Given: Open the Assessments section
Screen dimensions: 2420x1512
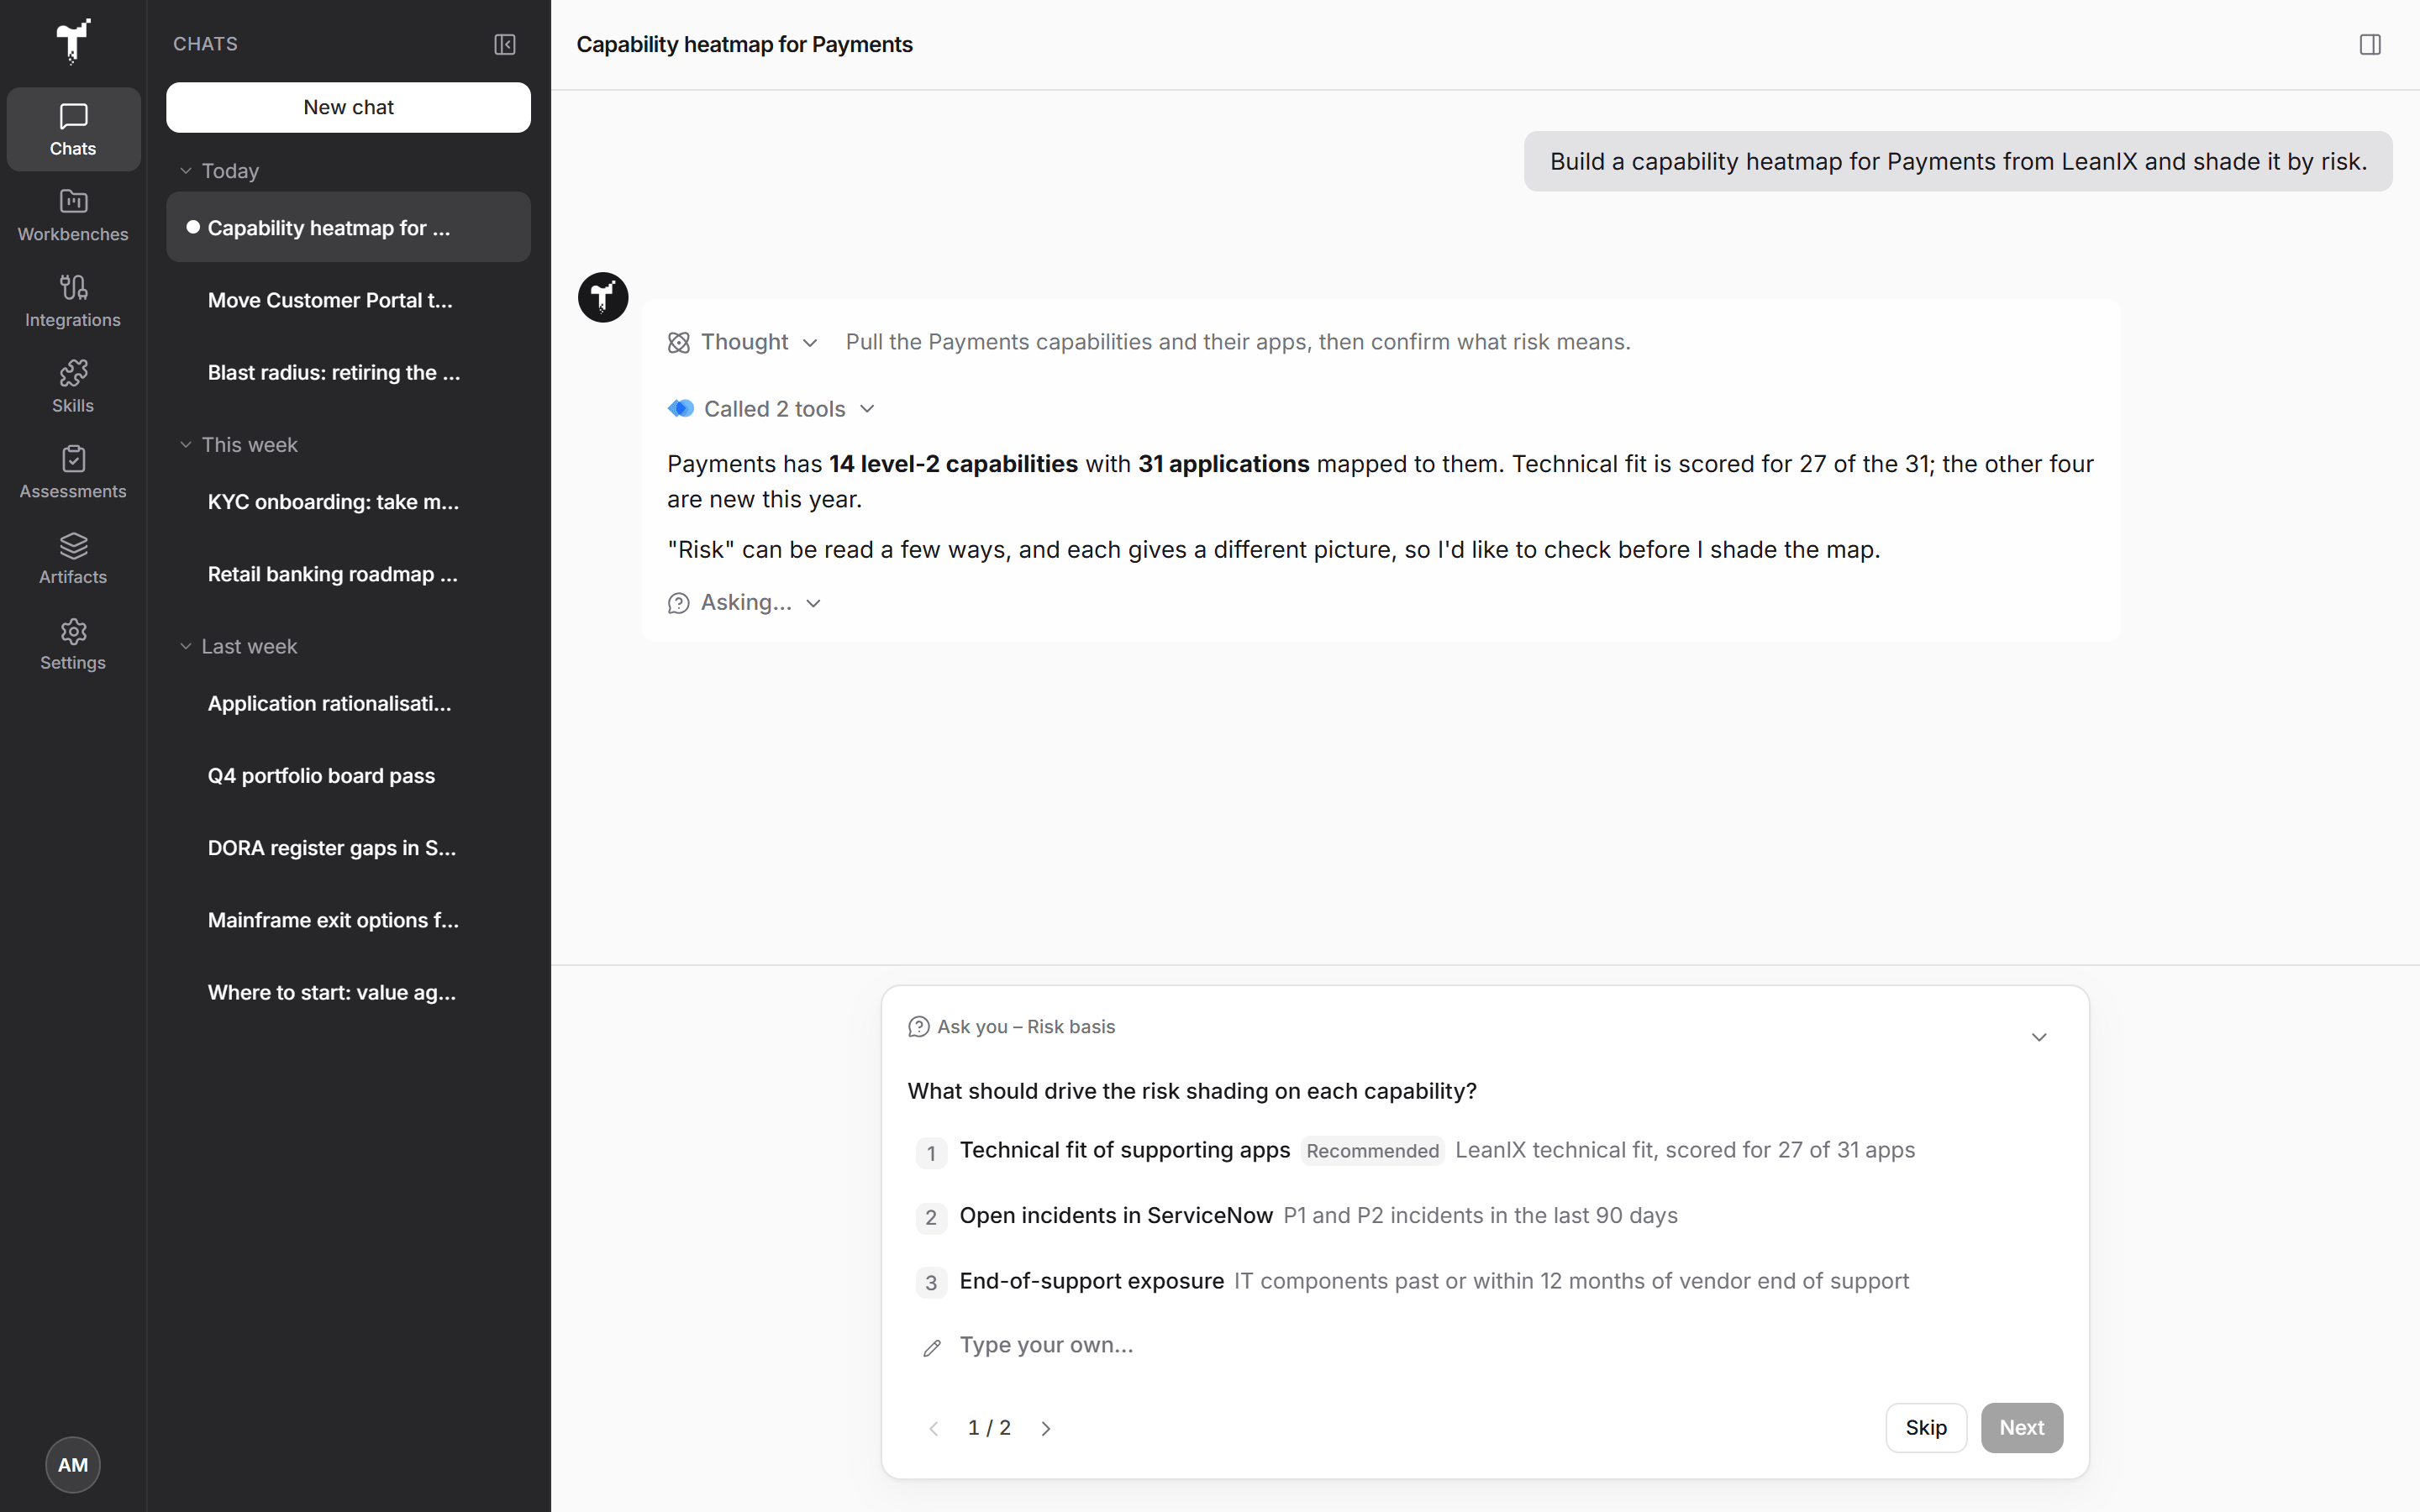Looking at the screenshot, I should [73, 472].
